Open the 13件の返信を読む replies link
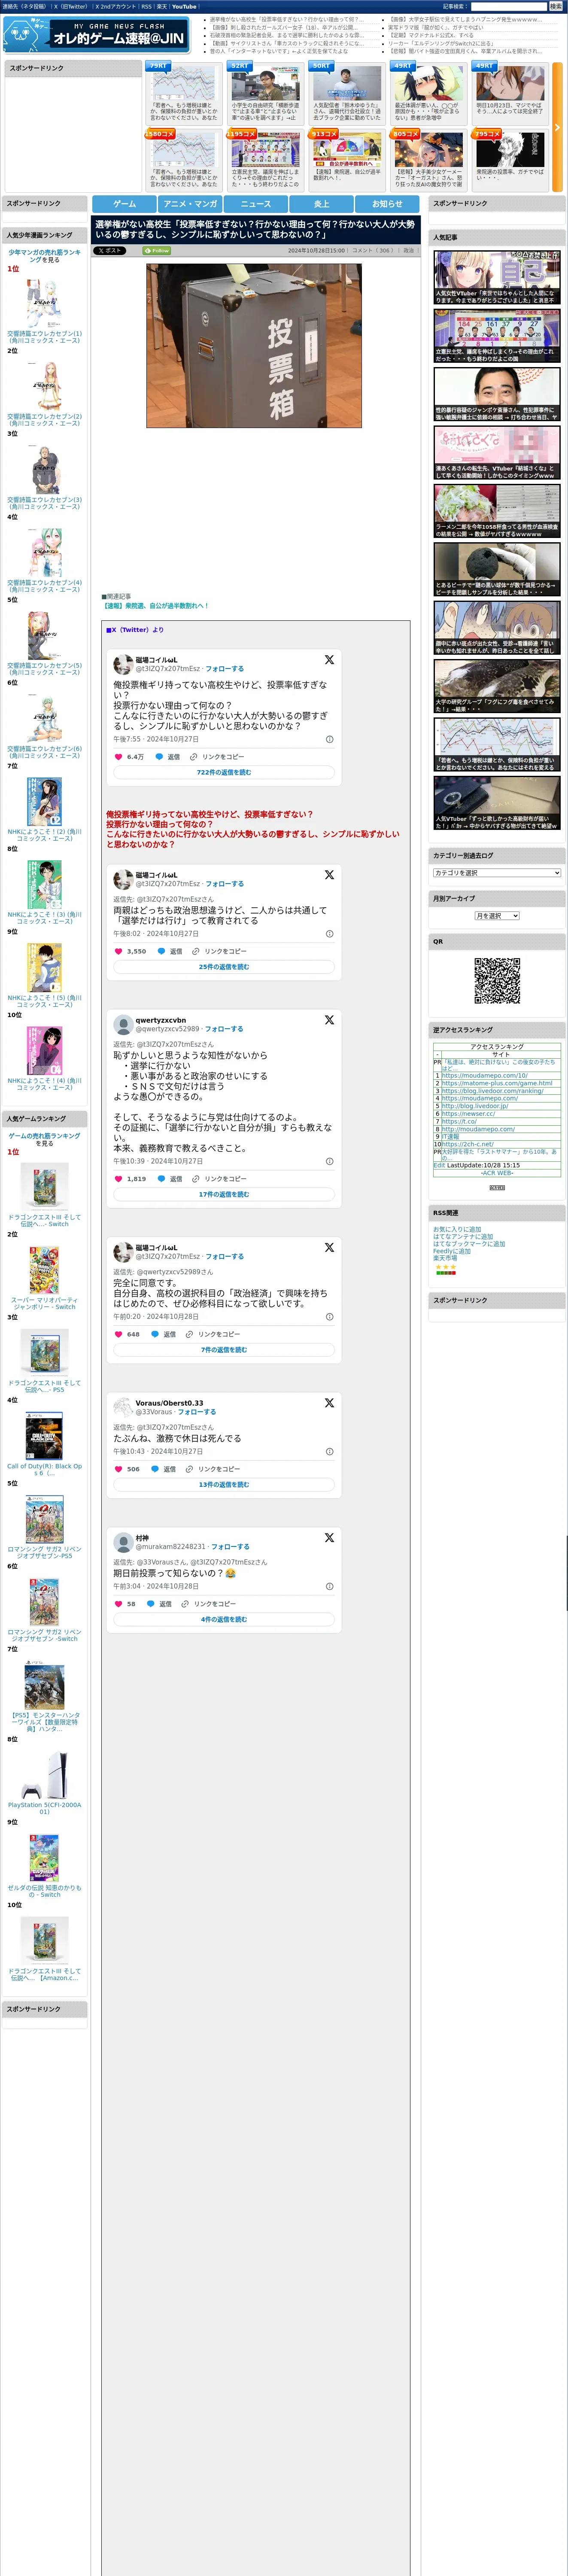Viewport: 568px width, 2576px height. point(224,1485)
